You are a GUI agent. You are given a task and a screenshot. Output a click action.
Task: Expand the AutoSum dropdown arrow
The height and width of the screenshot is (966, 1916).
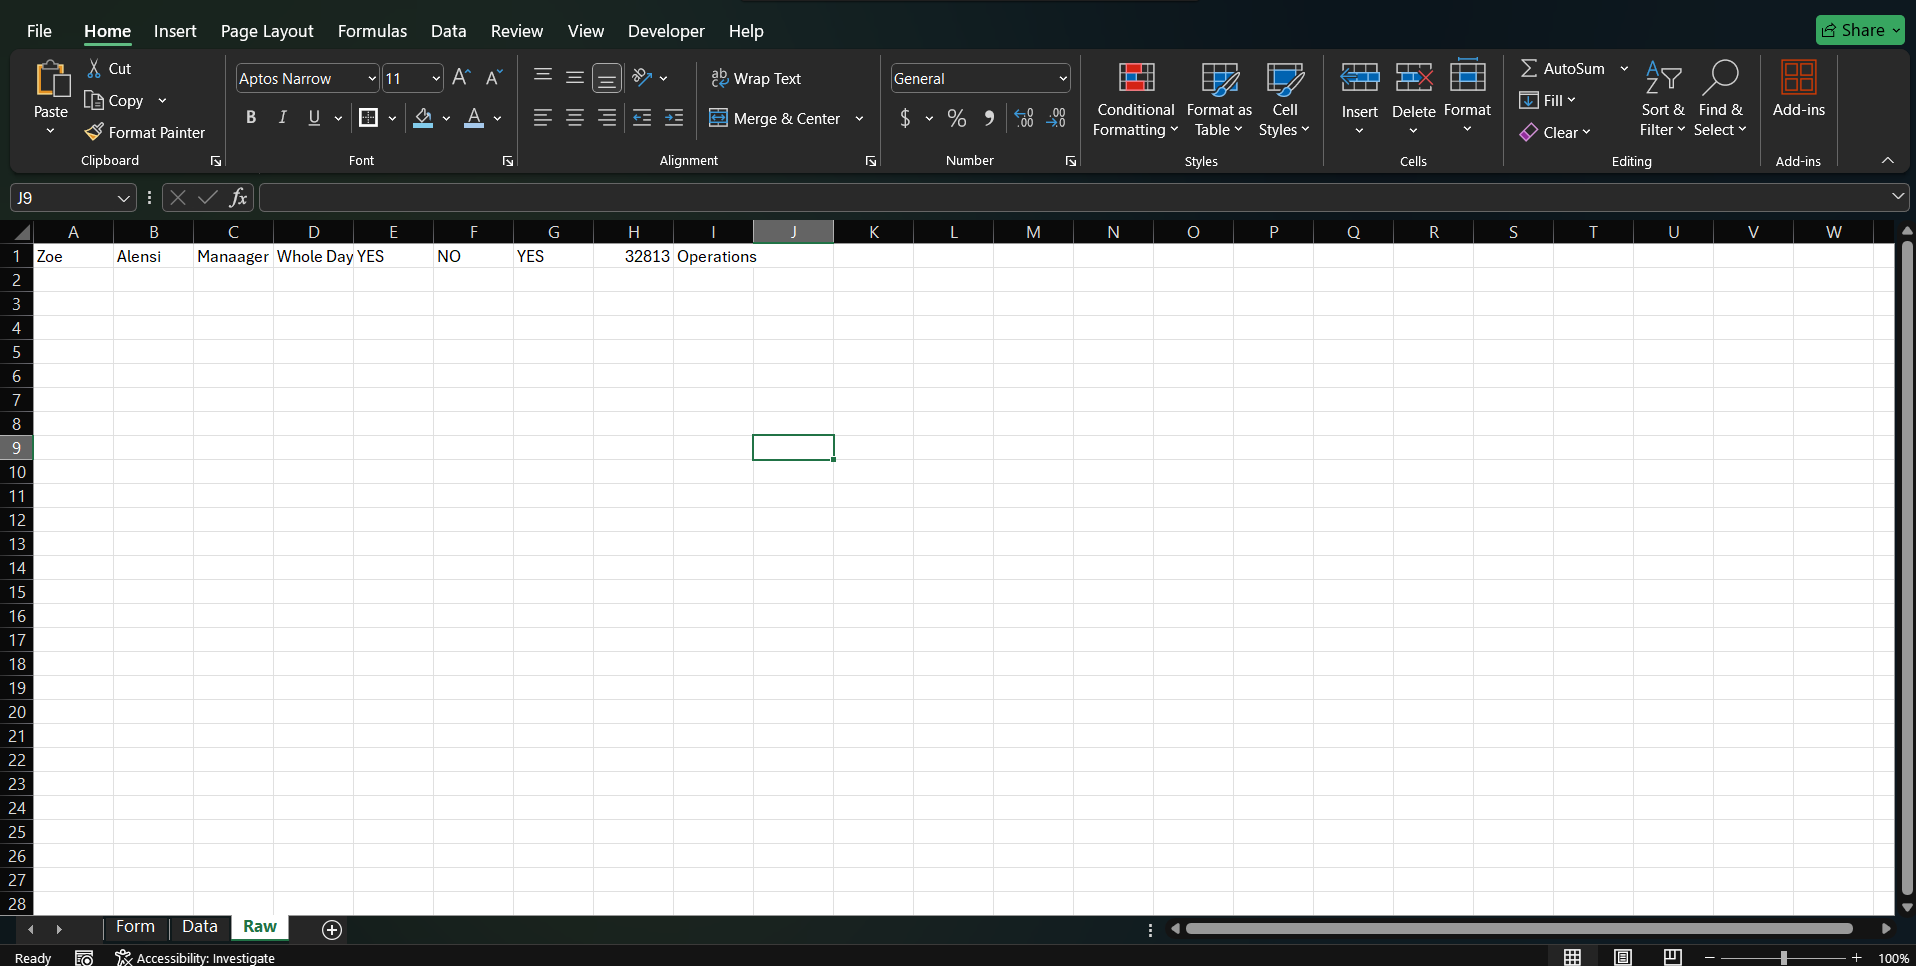(x=1624, y=68)
